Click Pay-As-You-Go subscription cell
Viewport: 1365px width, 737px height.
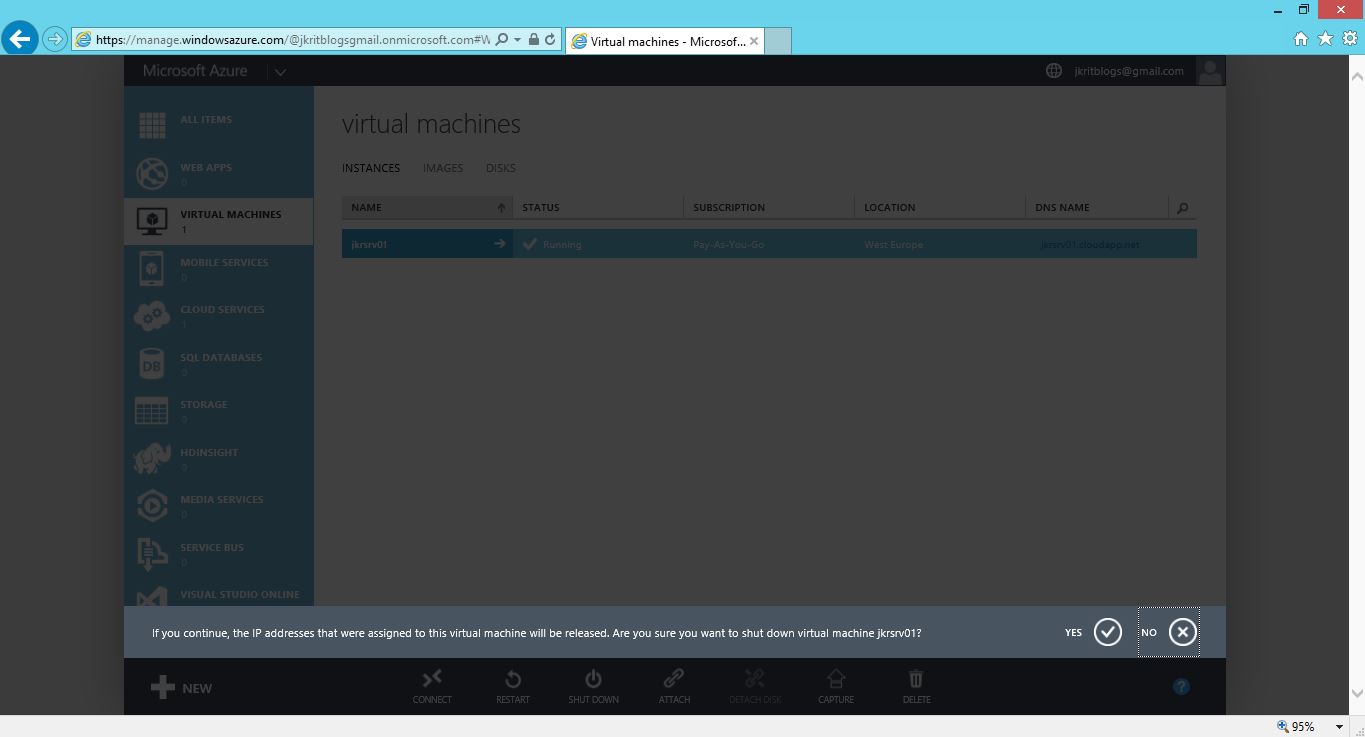click(x=770, y=244)
